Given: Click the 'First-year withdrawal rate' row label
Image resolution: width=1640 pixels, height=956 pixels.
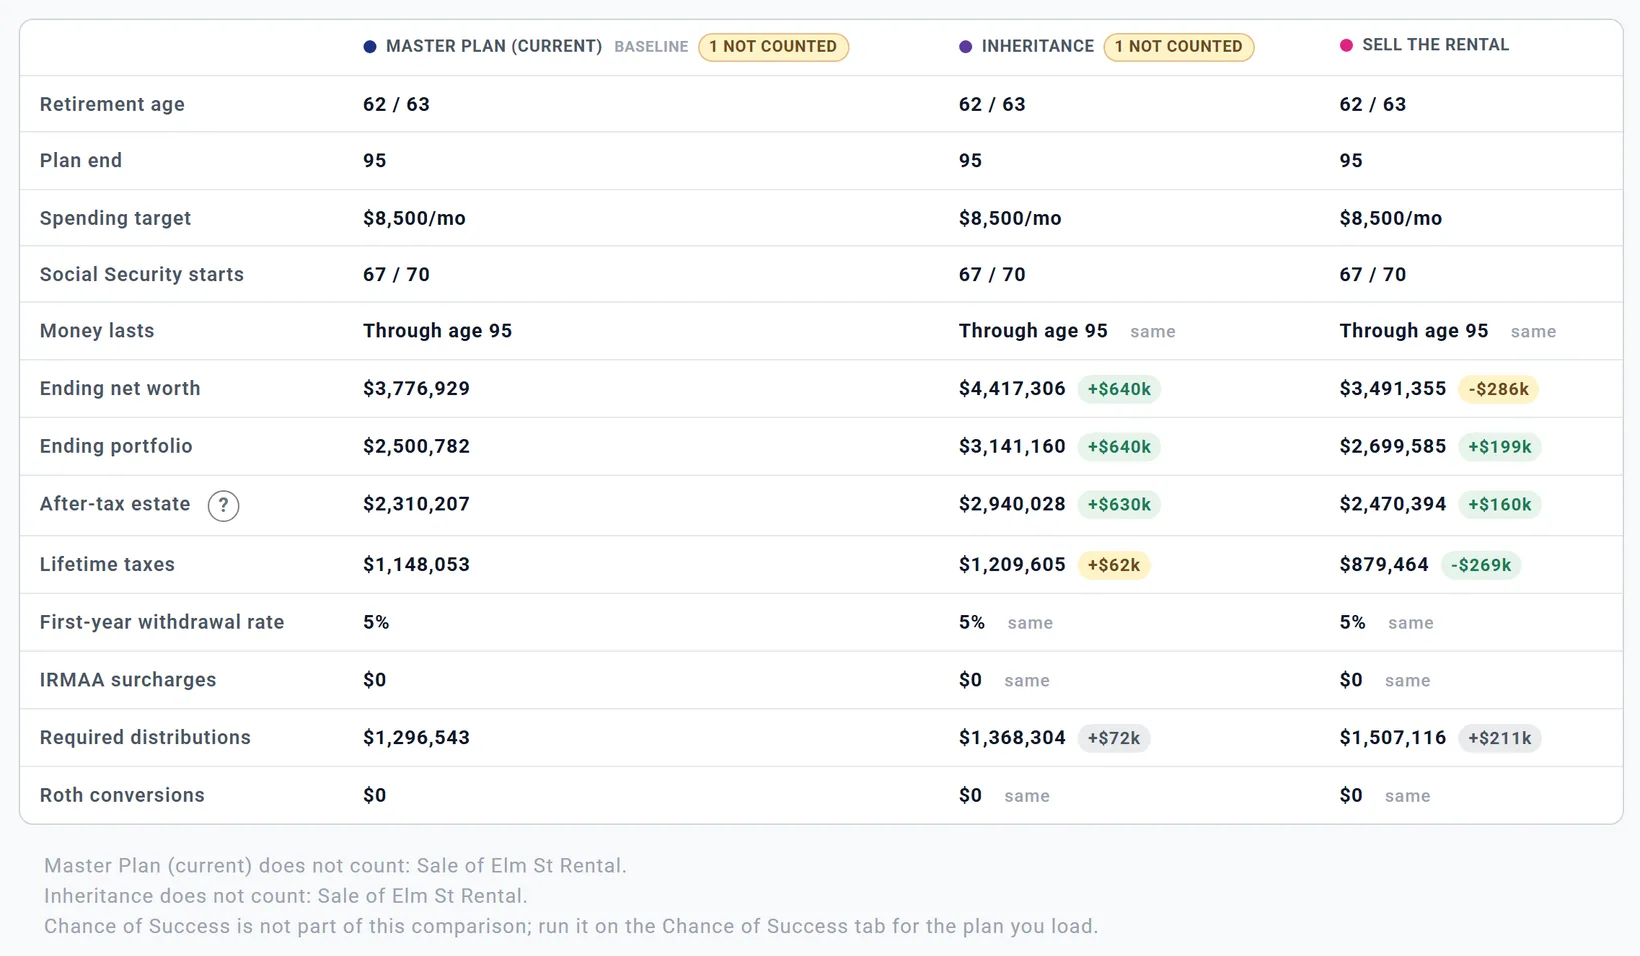Looking at the screenshot, I should (x=162, y=622).
